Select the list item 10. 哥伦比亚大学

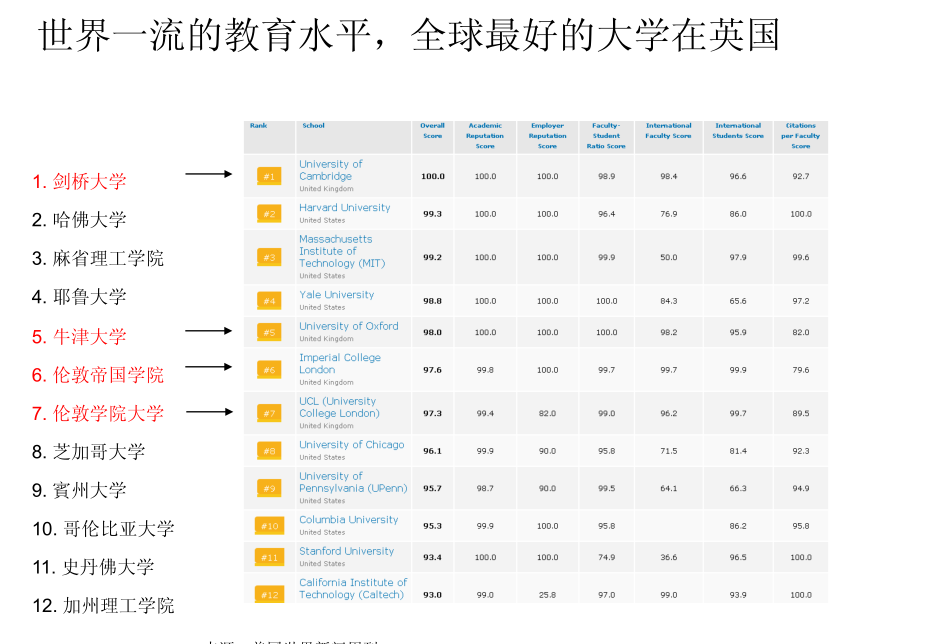[103, 528]
